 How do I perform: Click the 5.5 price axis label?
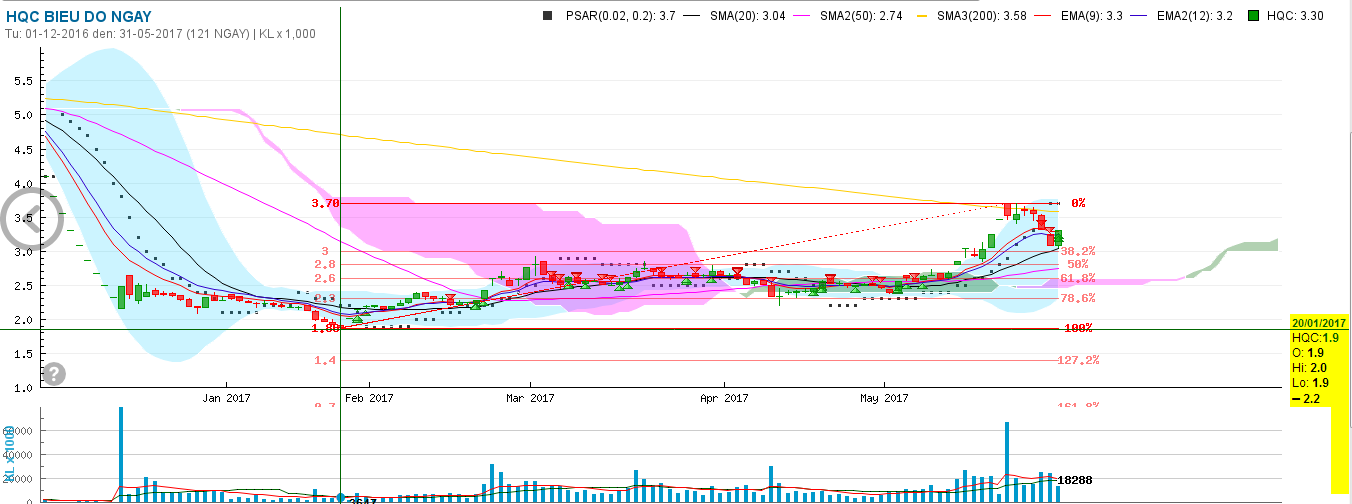(x=25, y=81)
